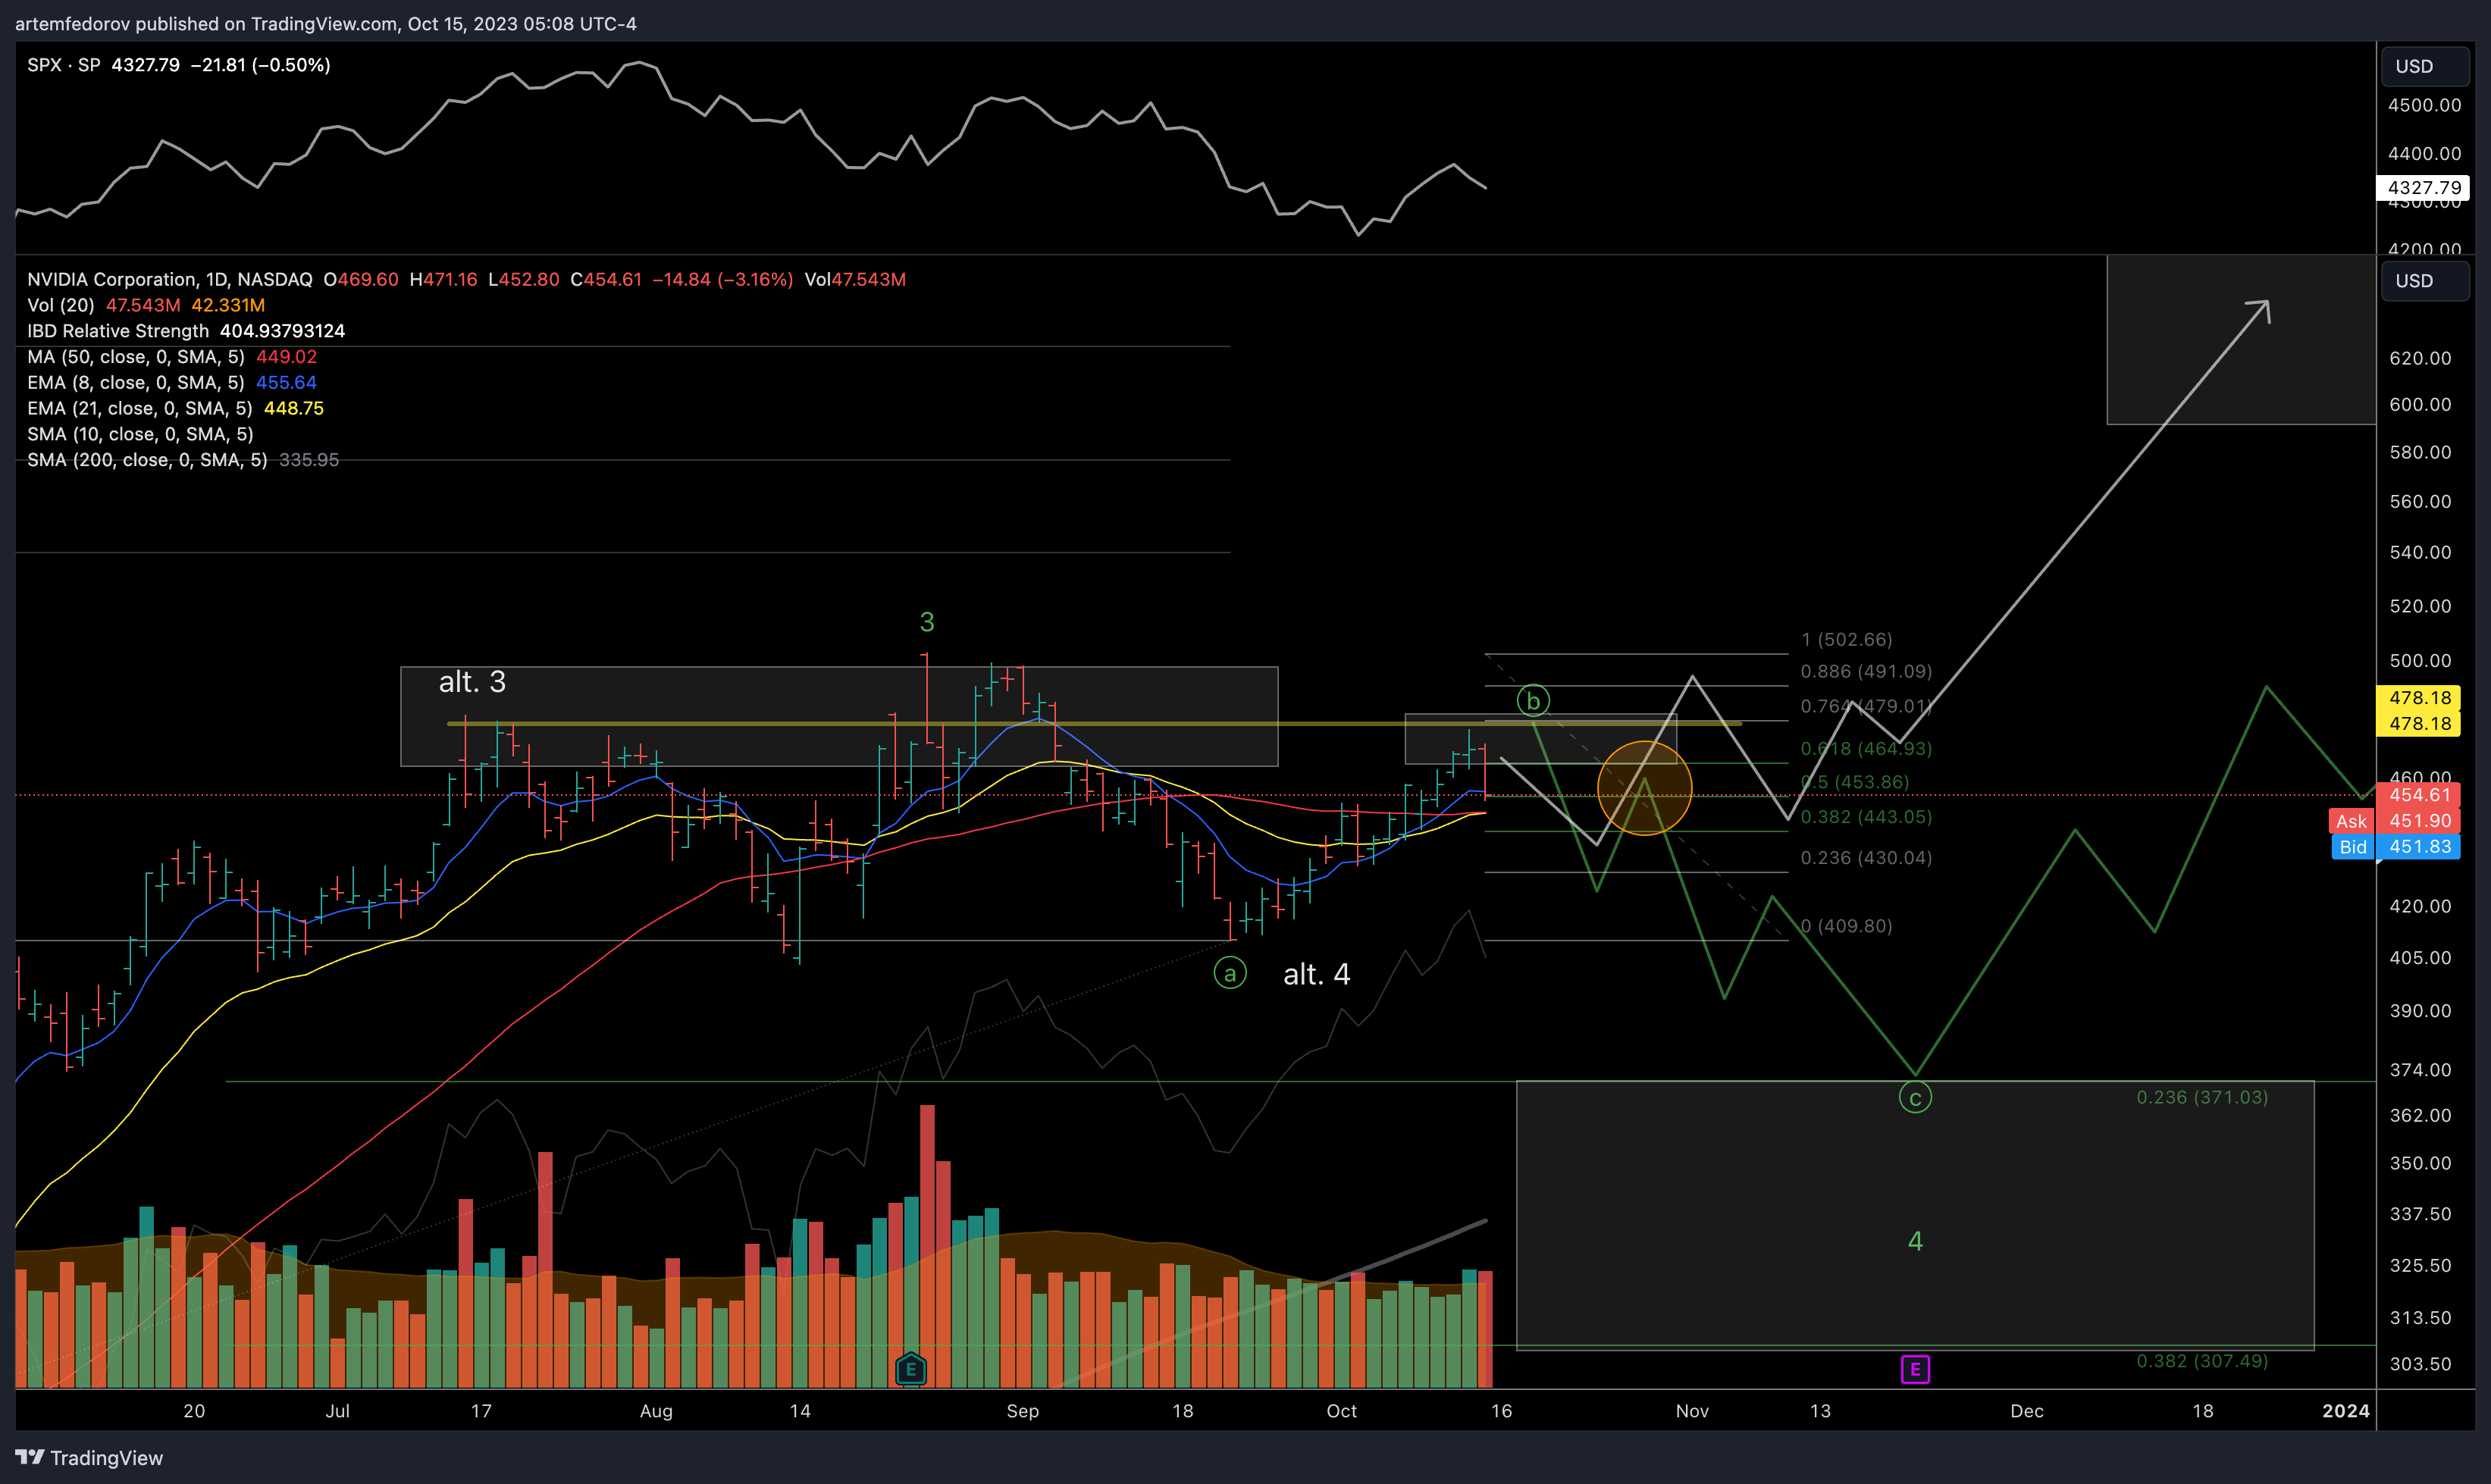Click Fibonacci level 0.618 (464.93)

pos(1866,748)
